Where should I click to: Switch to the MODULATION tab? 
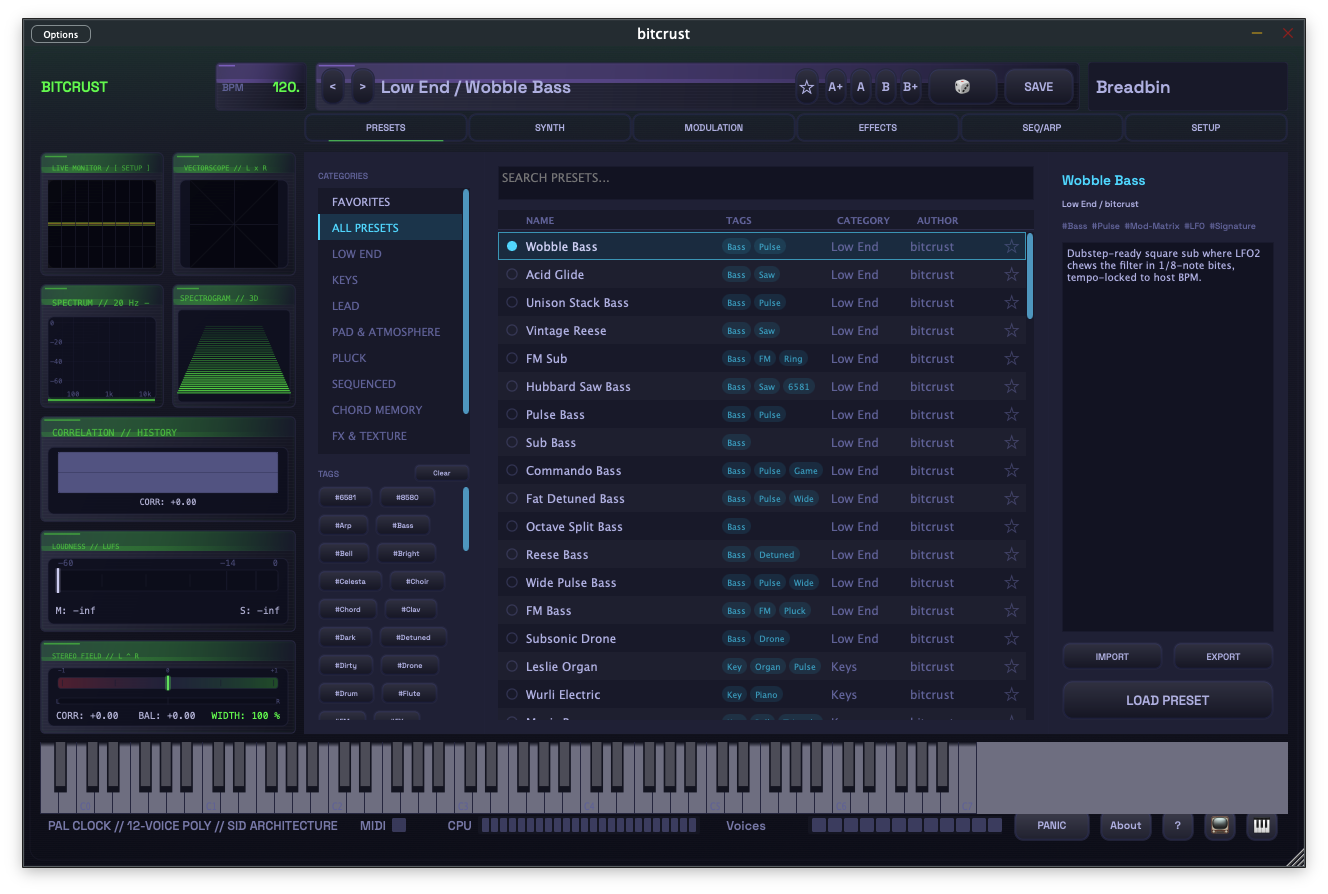(712, 127)
